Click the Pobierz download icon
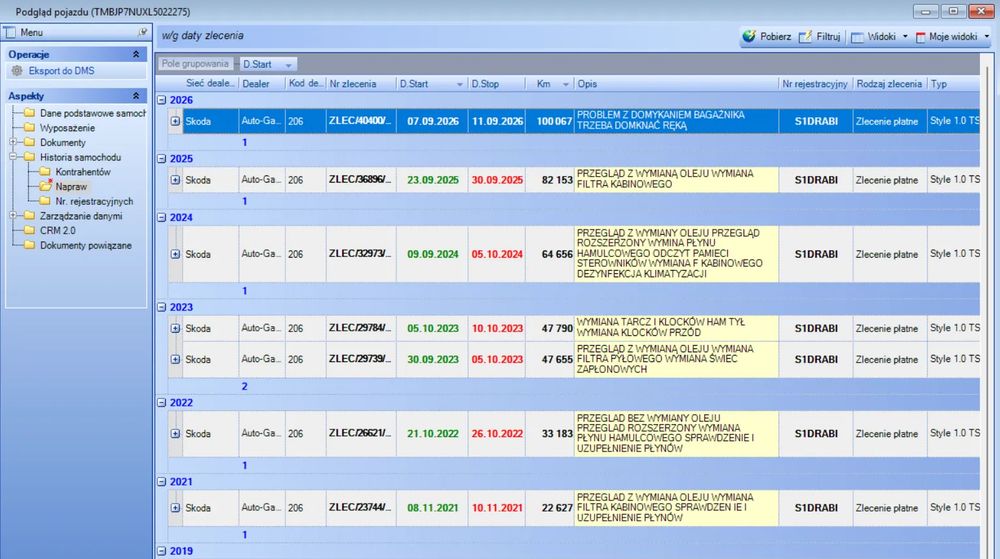 pos(749,36)
